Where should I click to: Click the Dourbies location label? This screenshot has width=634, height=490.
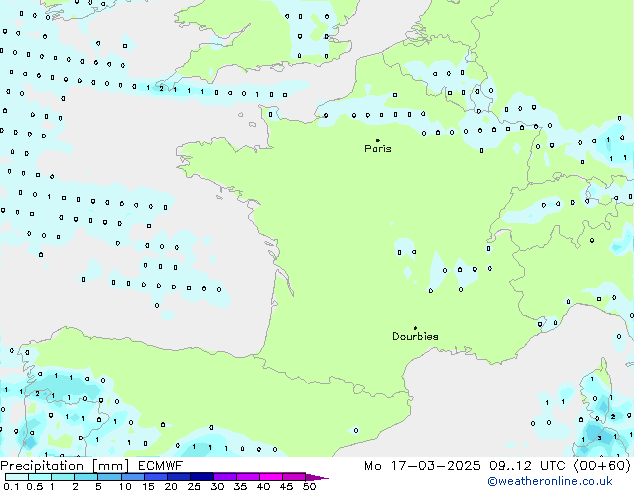click(415, 336)
